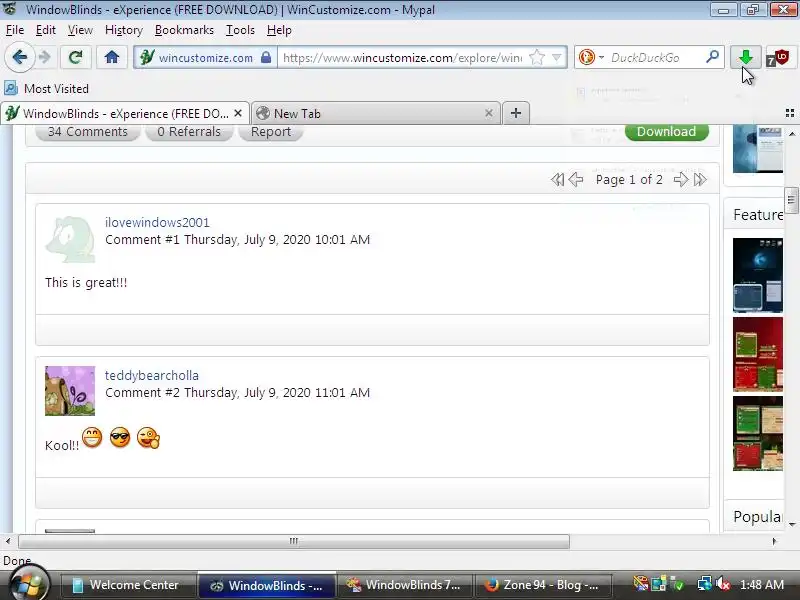Click teddybearcholla's avatar image
800x600 pixels.
click(x=70, y=391)
